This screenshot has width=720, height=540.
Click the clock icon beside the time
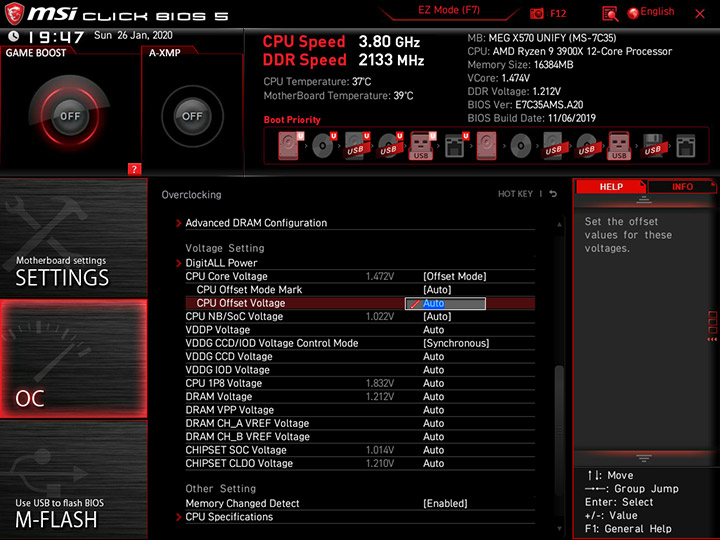14,36
